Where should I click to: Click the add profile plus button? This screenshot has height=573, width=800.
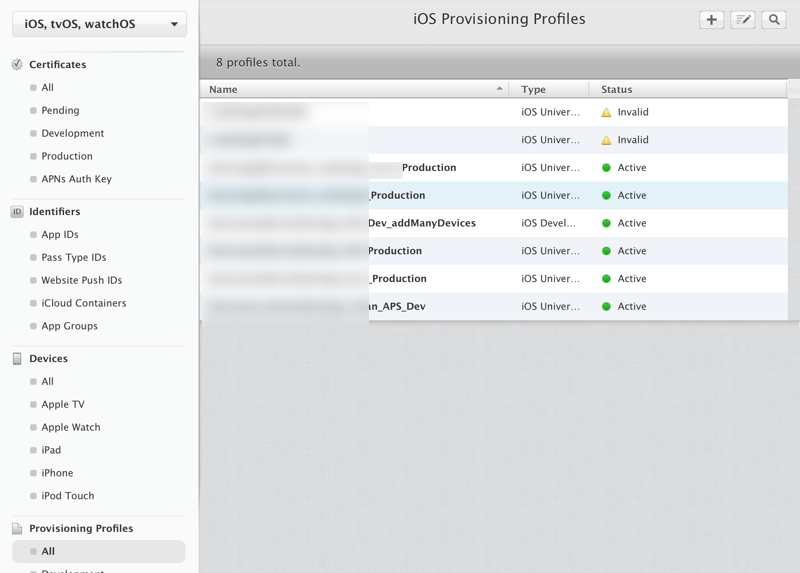pos(711,20)
